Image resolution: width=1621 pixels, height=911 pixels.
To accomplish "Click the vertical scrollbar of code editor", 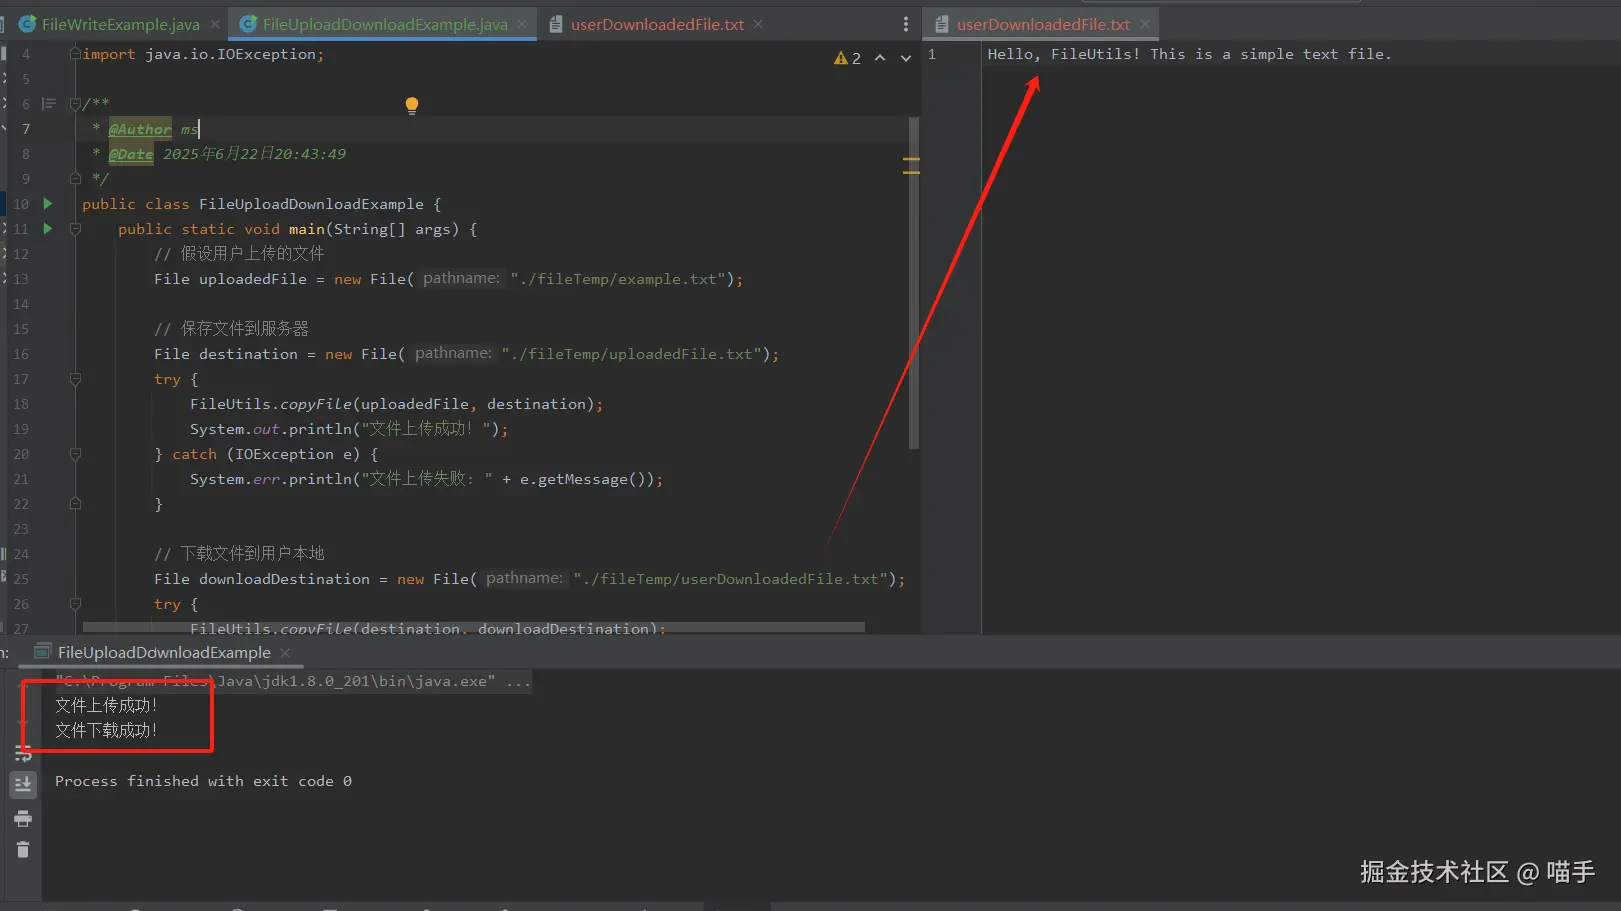I will (913, 283).
